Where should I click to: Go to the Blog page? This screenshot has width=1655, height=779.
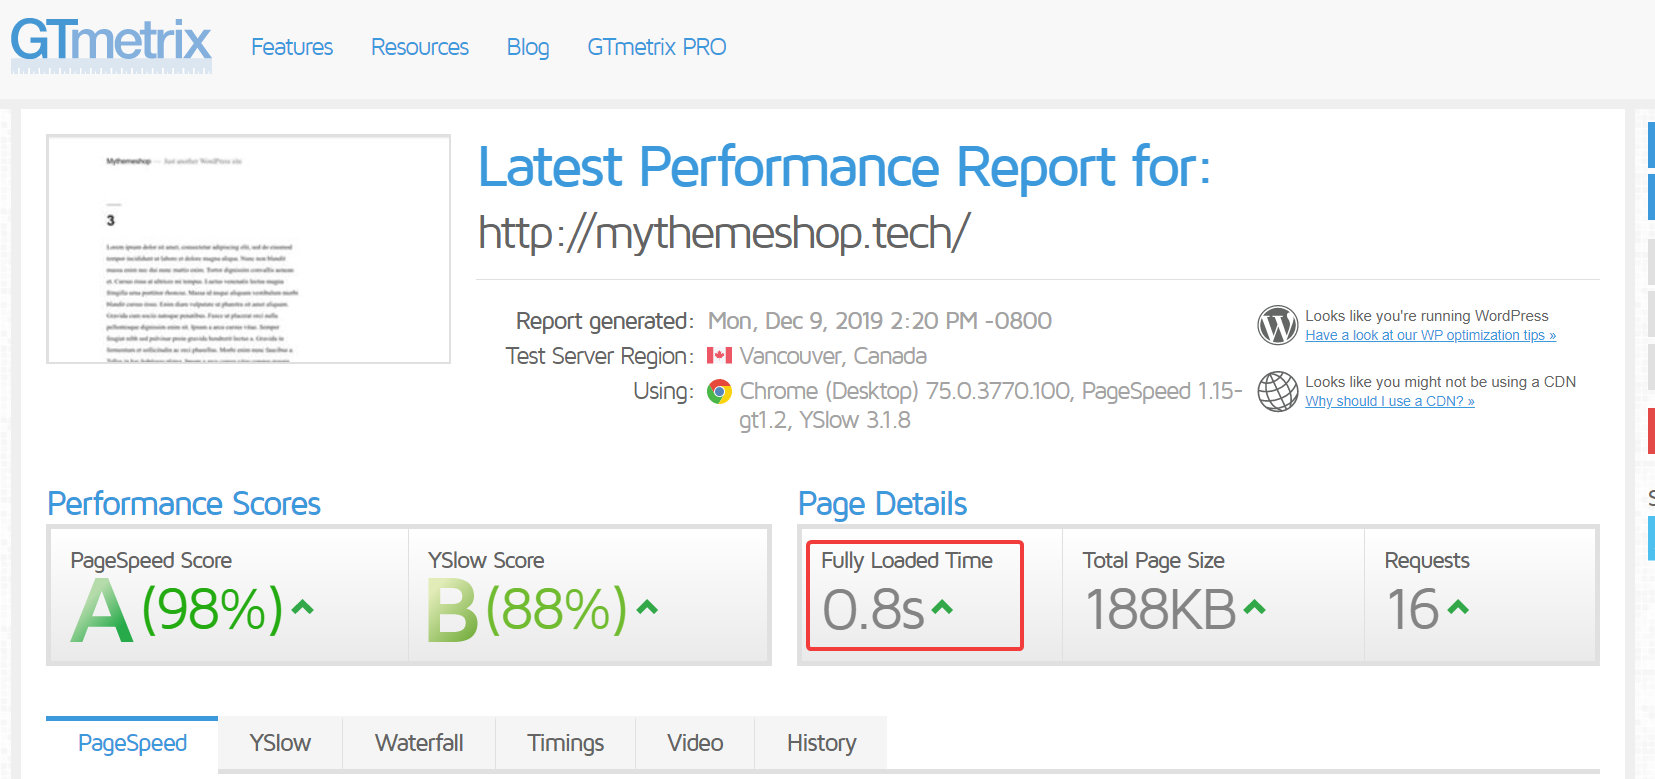tap(528, 47)
